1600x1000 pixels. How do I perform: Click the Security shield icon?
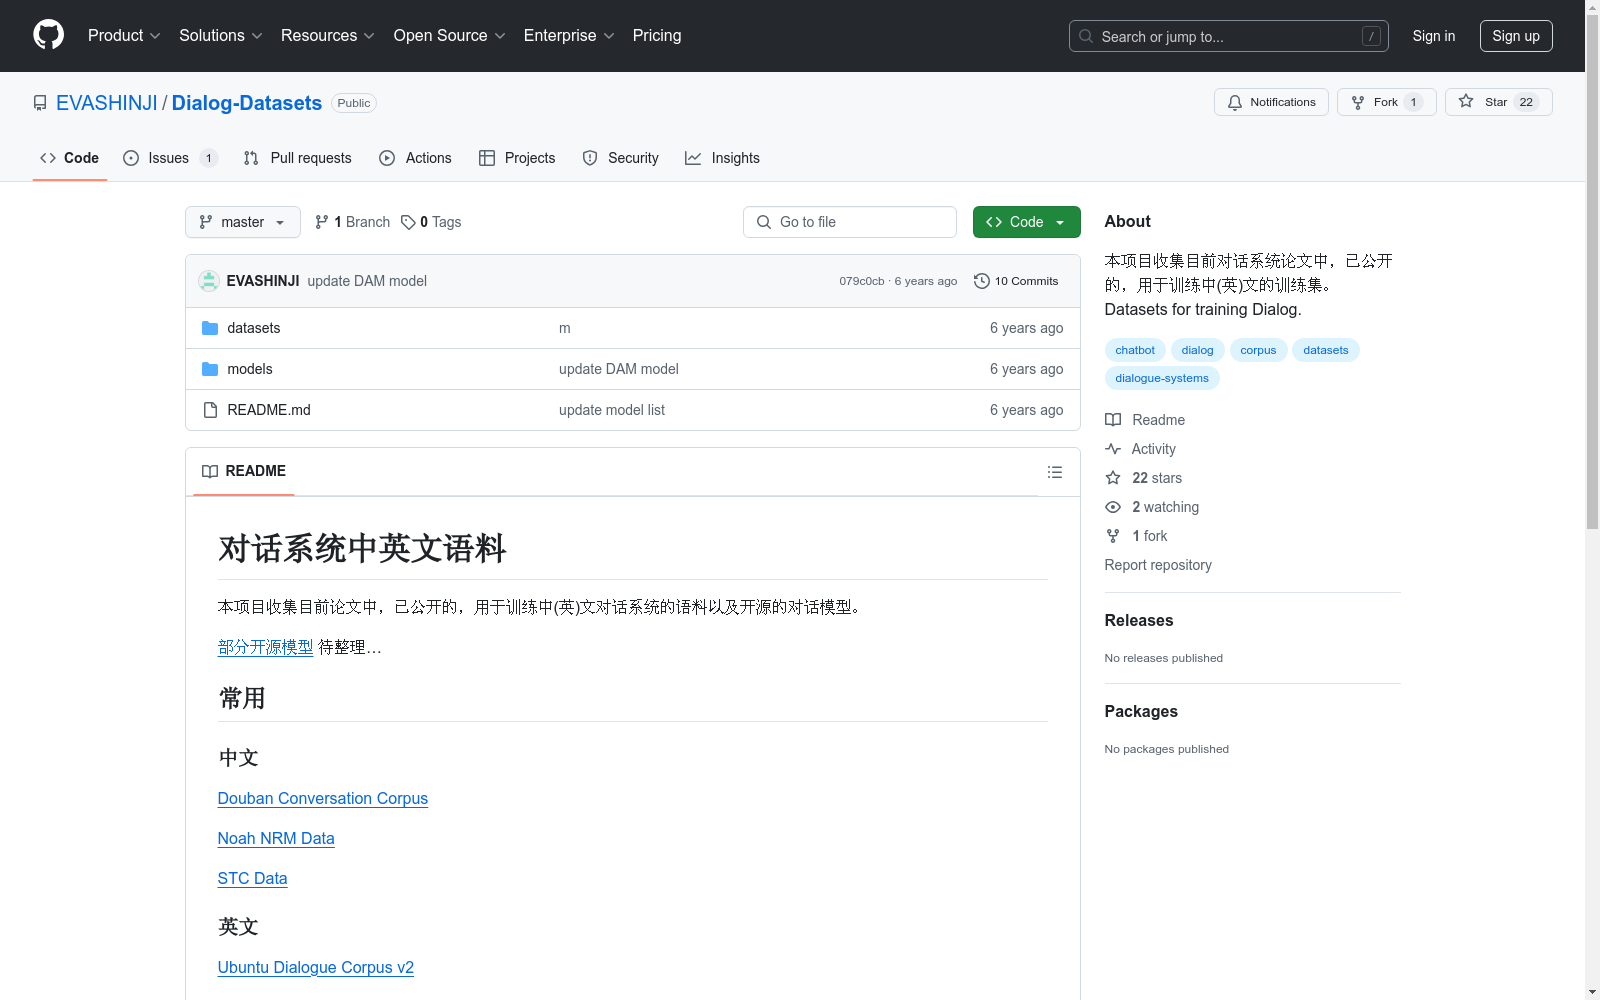coord(590,158)
